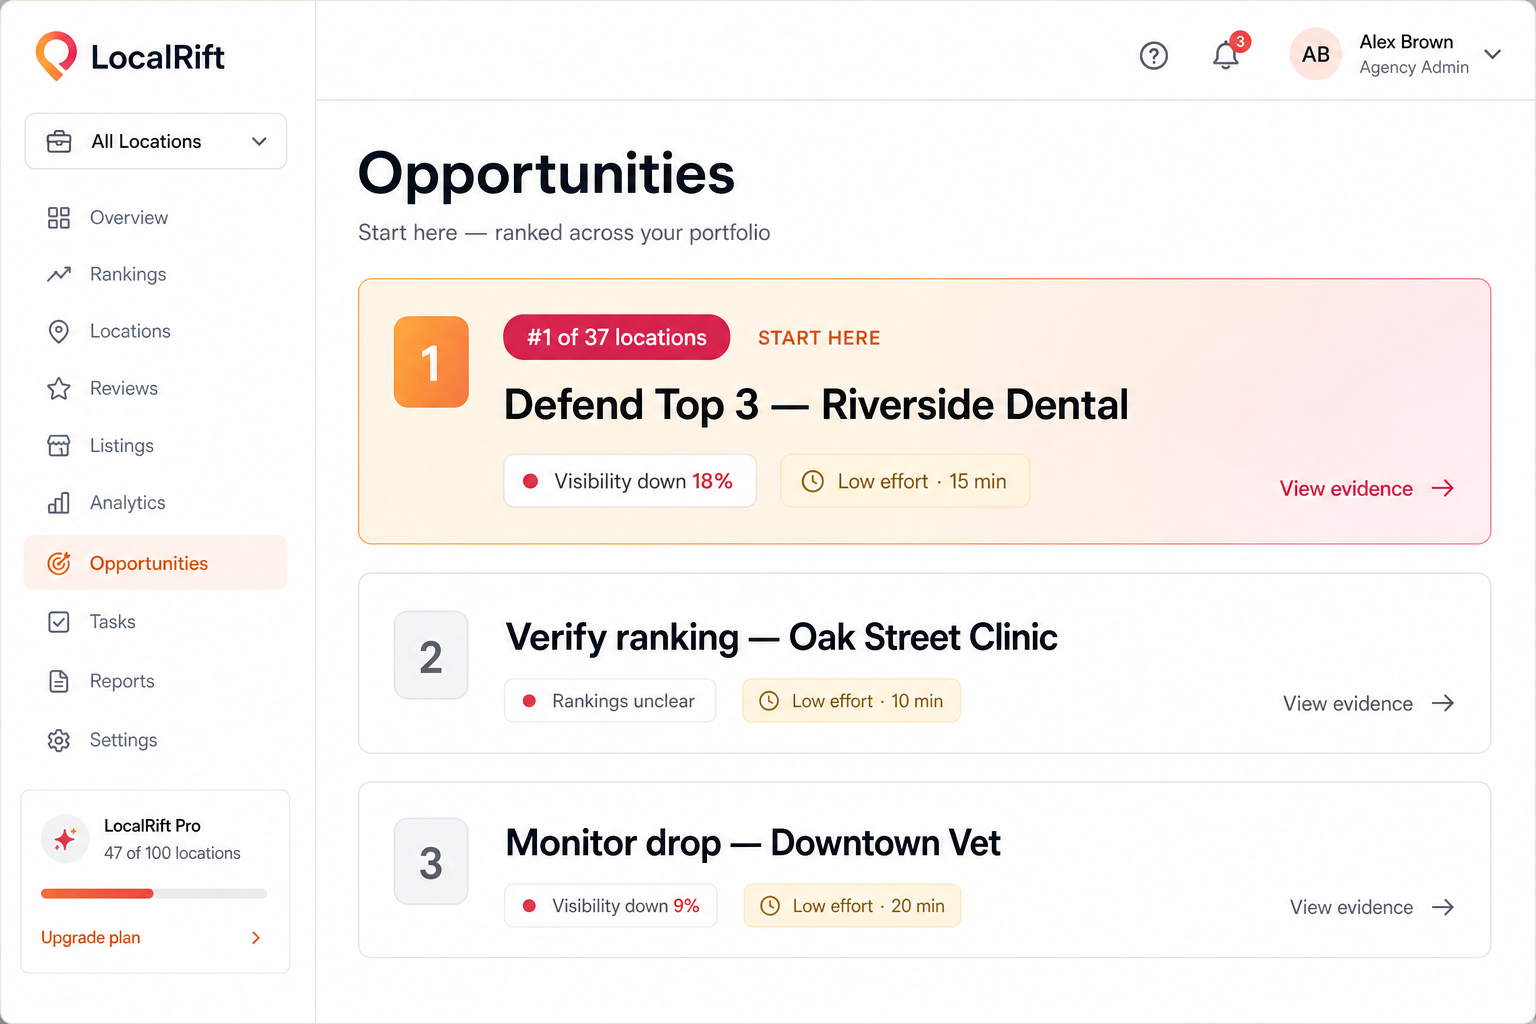The height and width of the screenshot is (1024, 1536).
Task: Click the #1 of 37 locations pill
Action: click(x=616, y=337)
